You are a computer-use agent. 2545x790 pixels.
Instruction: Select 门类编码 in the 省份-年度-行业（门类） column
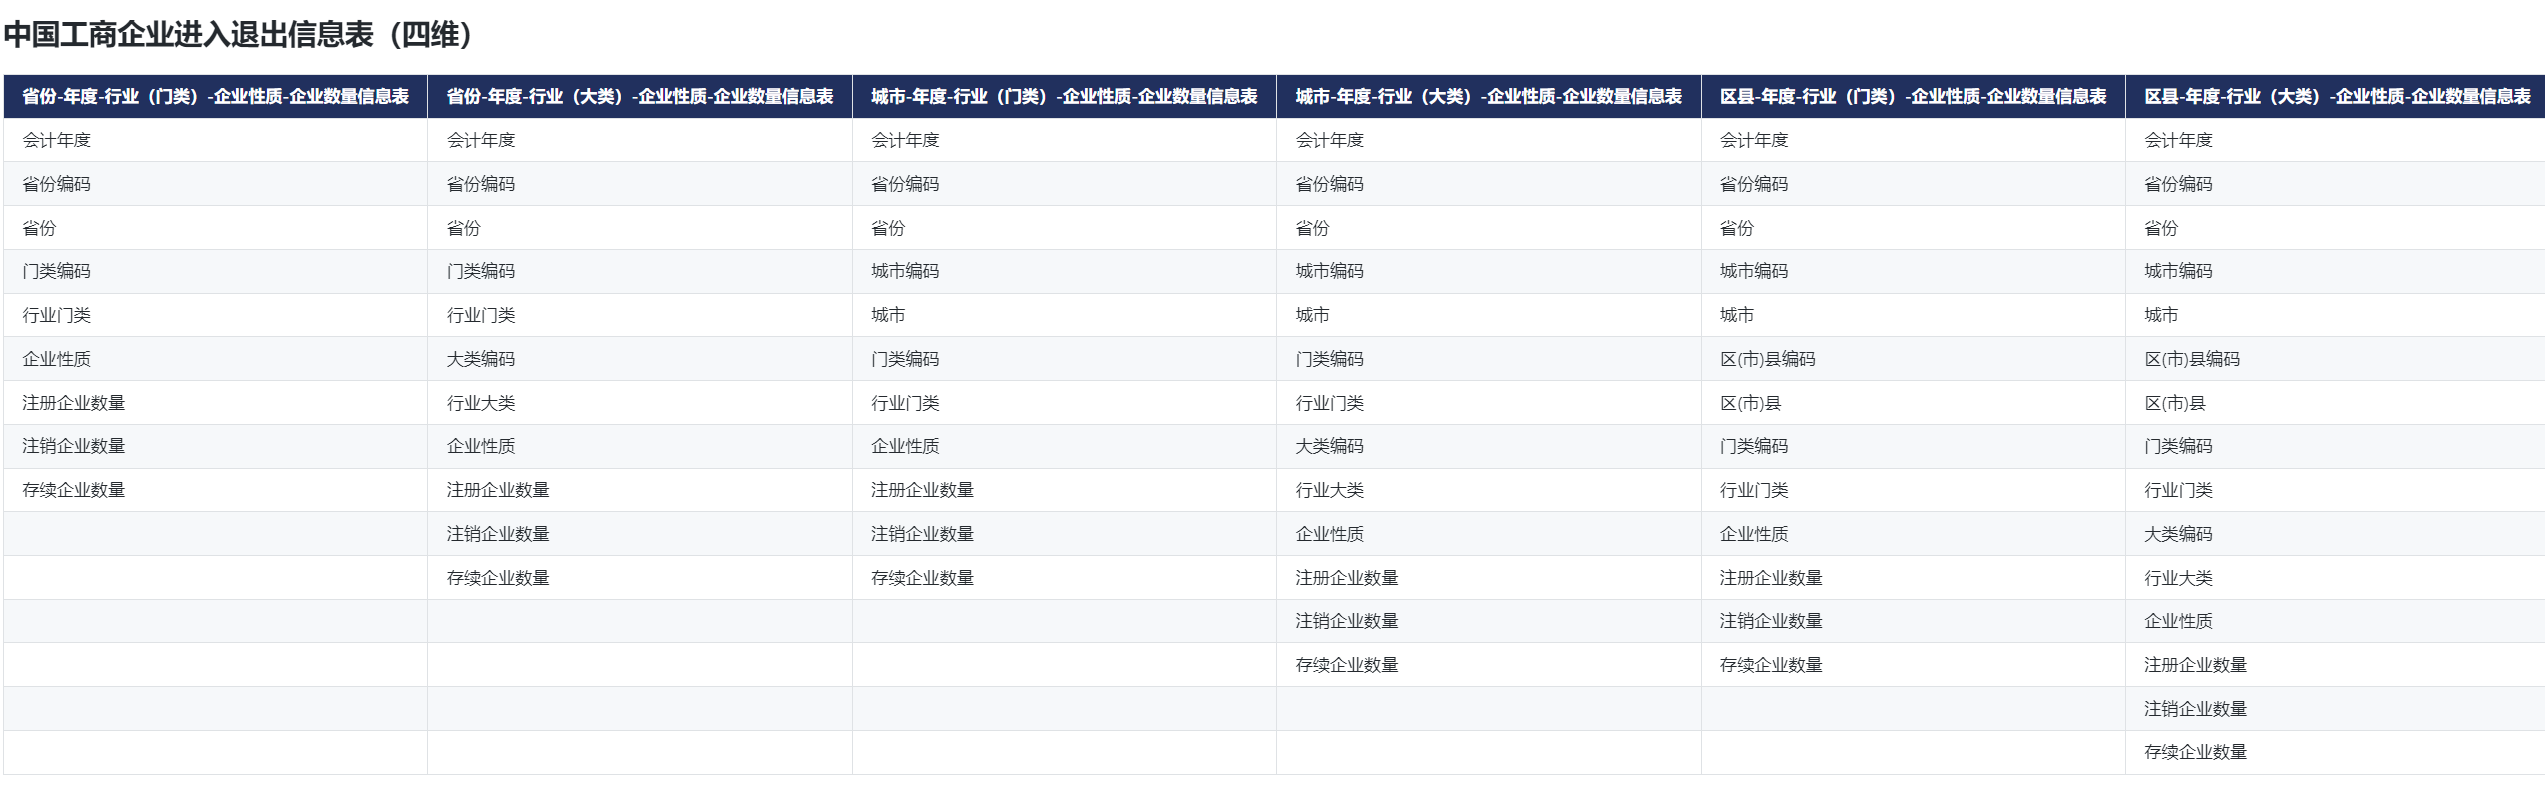(57, 271)
